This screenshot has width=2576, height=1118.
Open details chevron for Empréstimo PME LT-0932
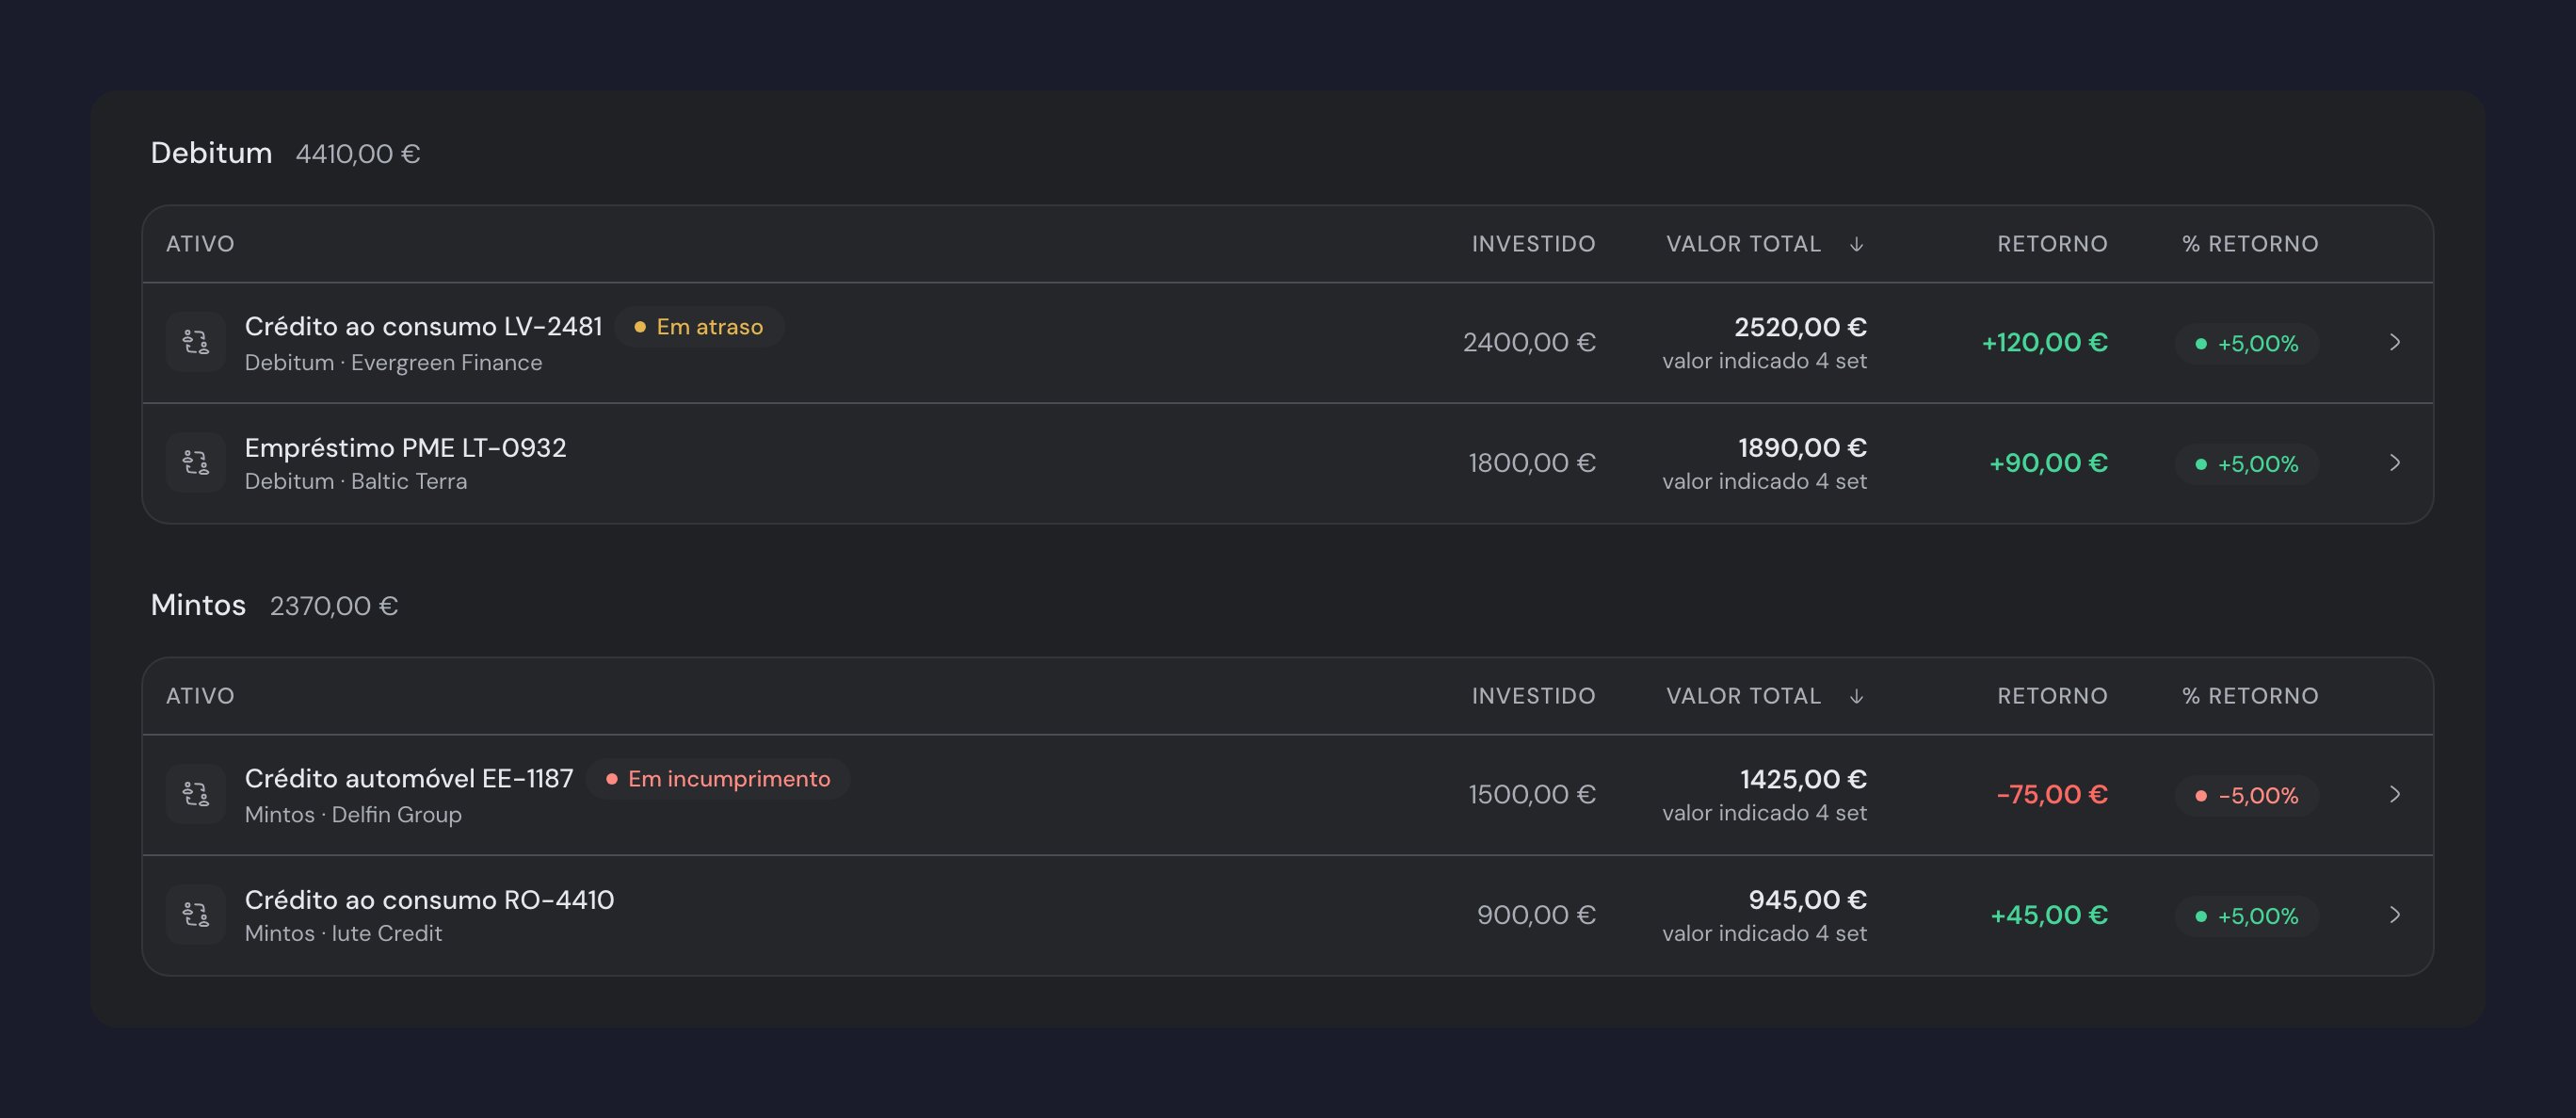[x=2395, y=463]
